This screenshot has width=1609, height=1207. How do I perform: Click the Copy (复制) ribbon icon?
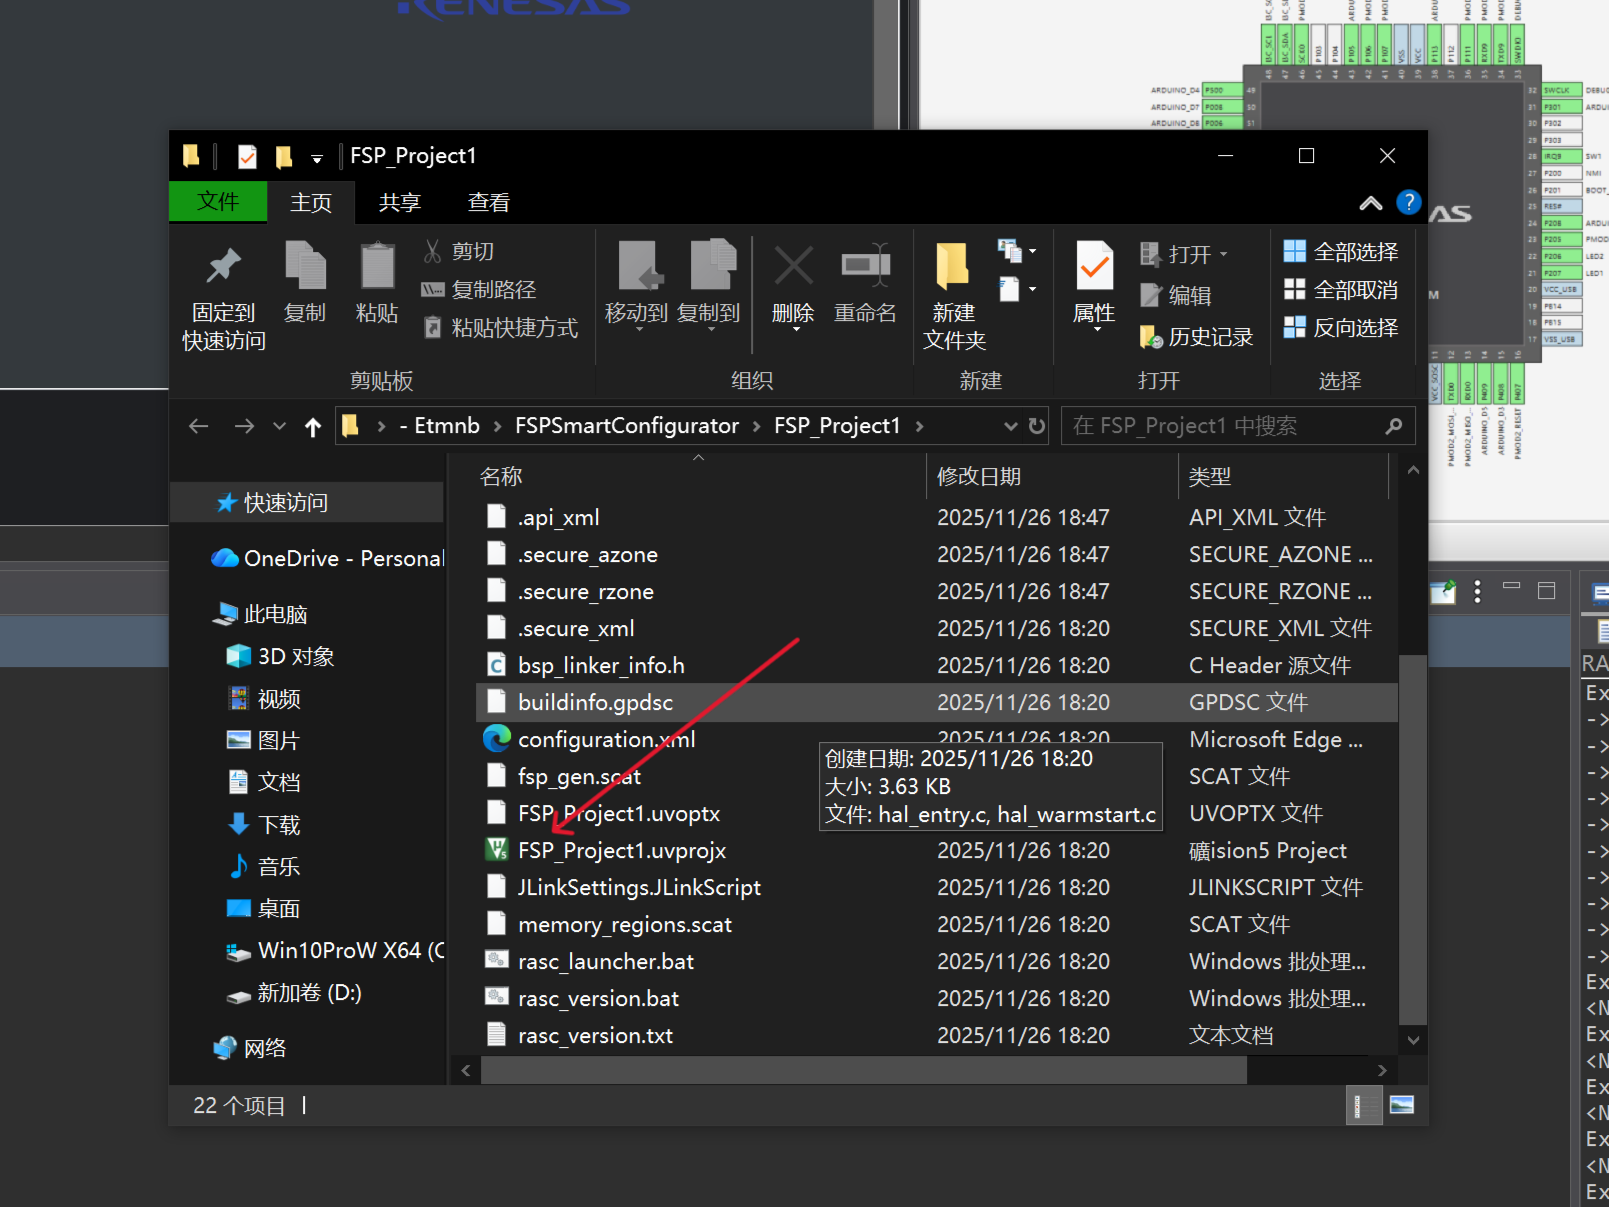pos(305,266)
